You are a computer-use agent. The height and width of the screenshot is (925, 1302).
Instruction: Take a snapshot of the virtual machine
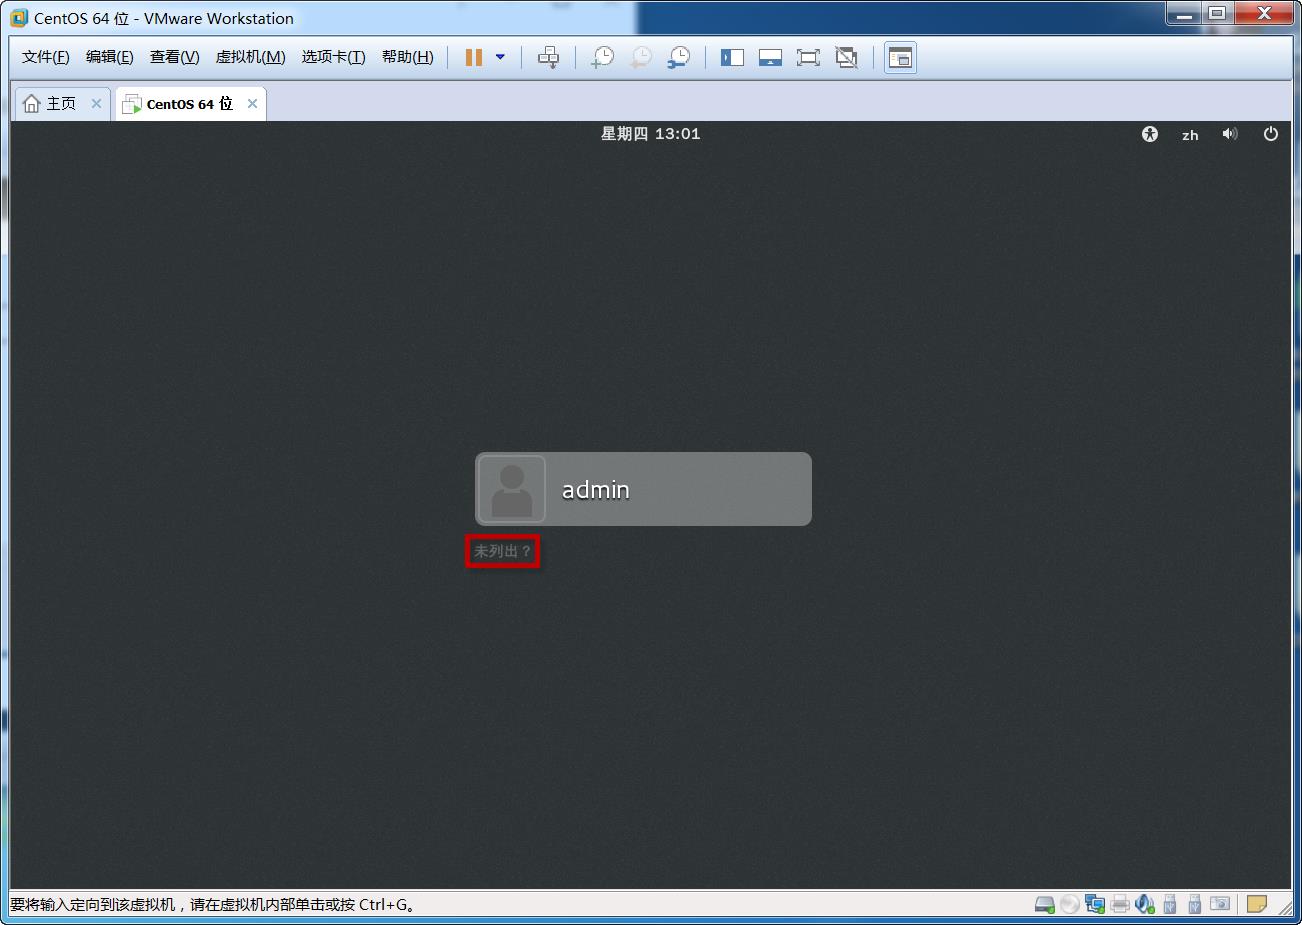tap(602, 57)
